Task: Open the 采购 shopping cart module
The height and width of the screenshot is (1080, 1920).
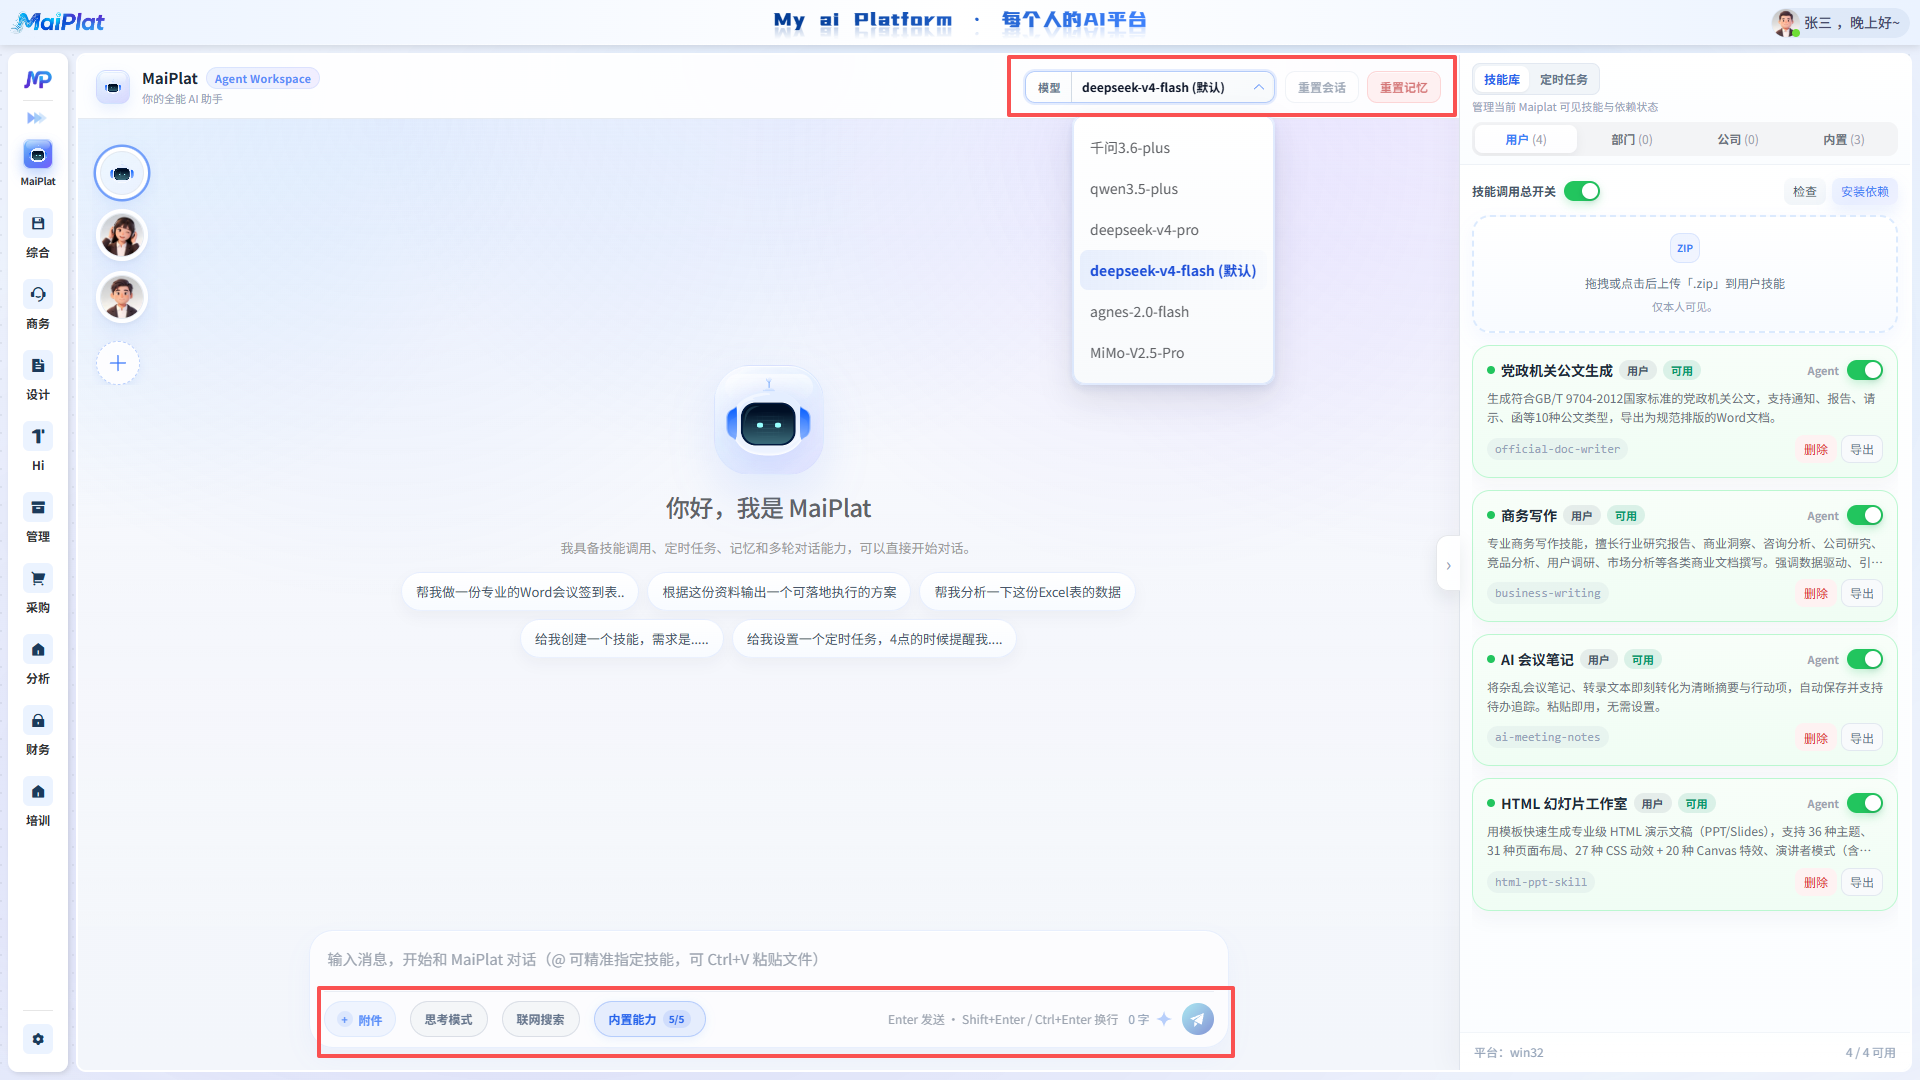Action: [x=38, y=590]
